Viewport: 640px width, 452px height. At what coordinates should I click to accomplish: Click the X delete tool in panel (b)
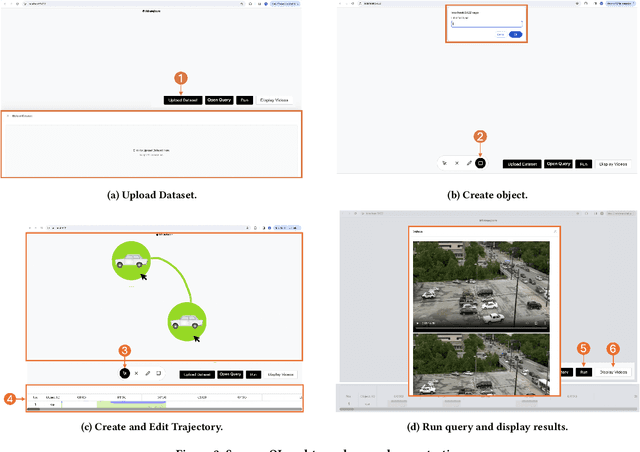coord(457,162)
